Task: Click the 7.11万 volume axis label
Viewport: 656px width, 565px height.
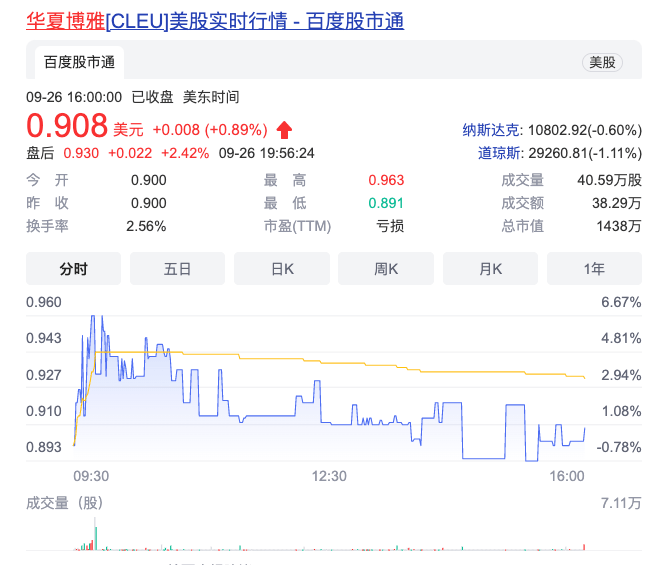Action: [621, 503]
